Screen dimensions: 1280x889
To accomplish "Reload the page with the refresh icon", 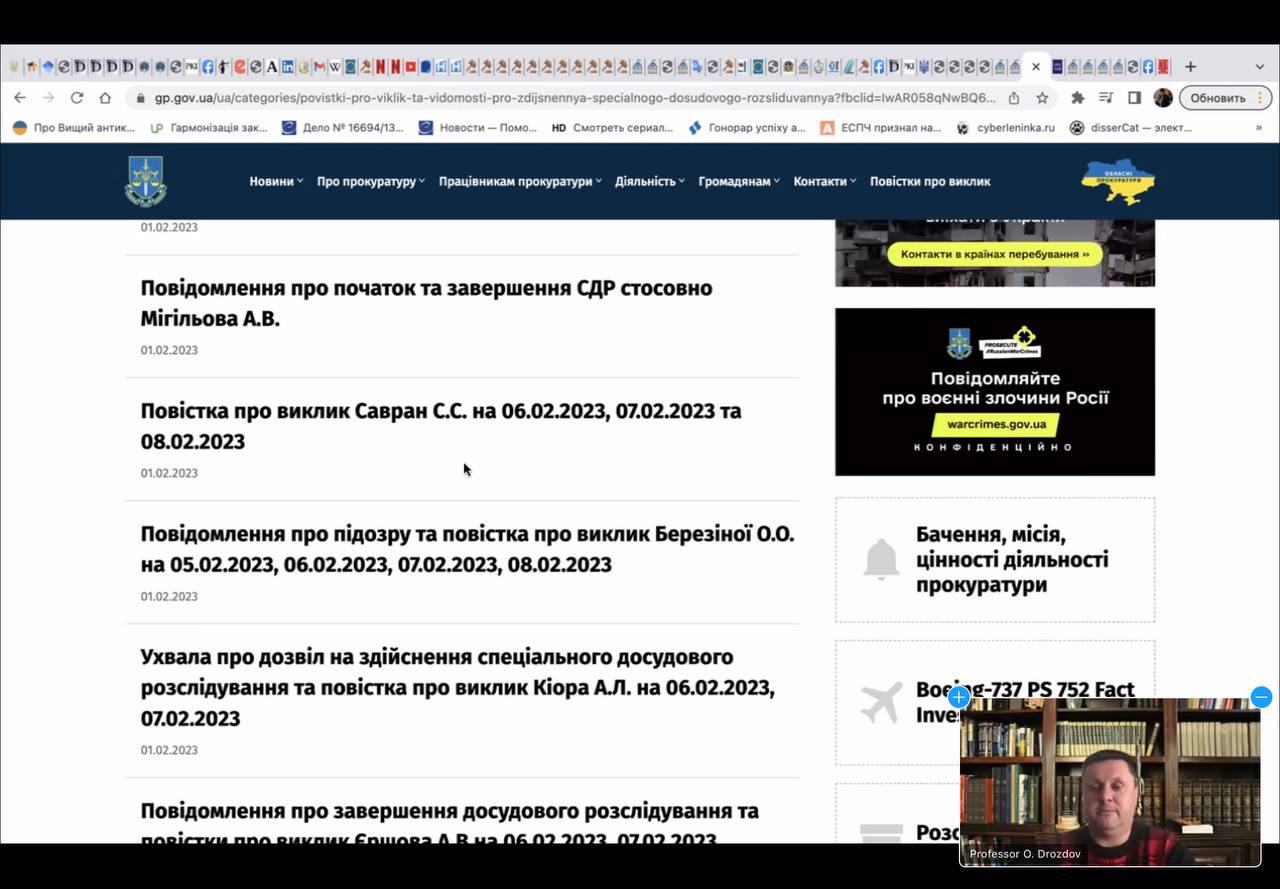I will 77,98.
